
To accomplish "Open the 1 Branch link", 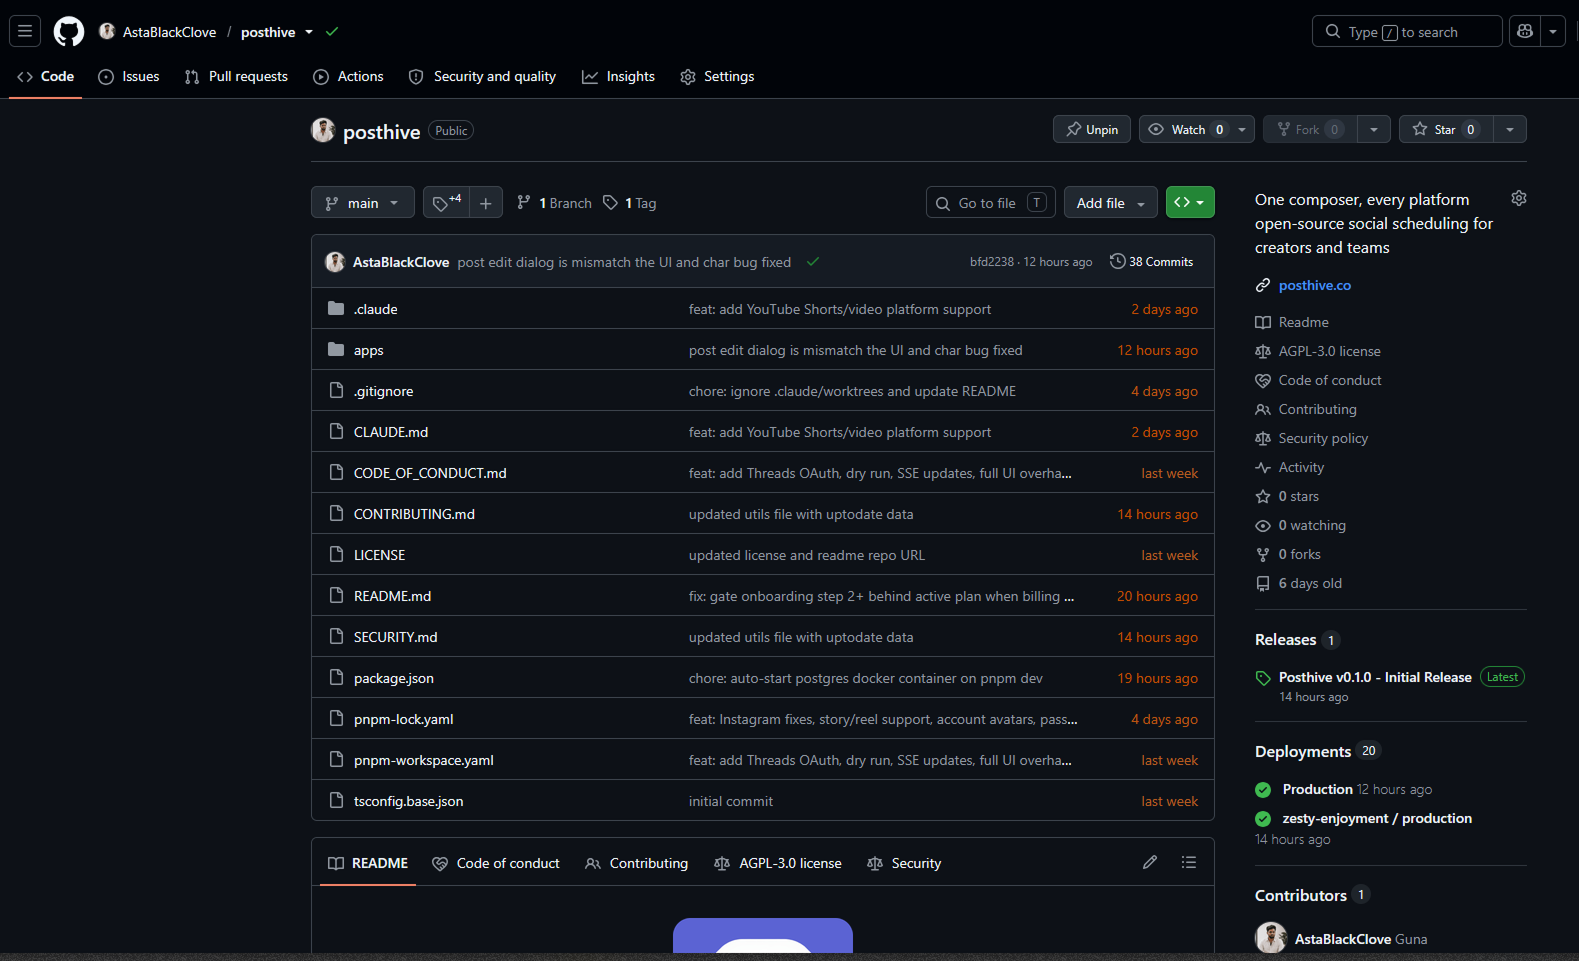I will tap(555, 203).
